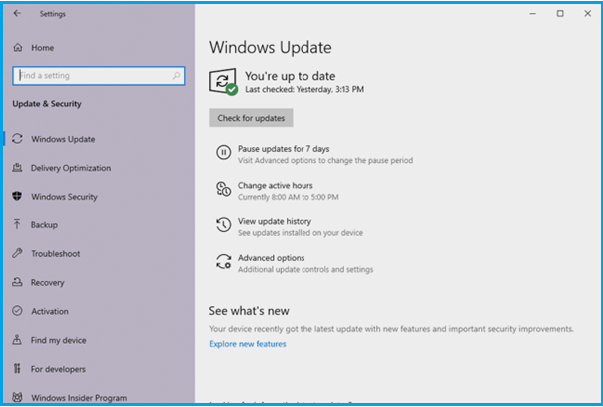Click the 'Last checked: Yesterday, 3:13 PM' text
Image resolution: width=603 pixels, height=407 pixels.
tap(305, 89)
